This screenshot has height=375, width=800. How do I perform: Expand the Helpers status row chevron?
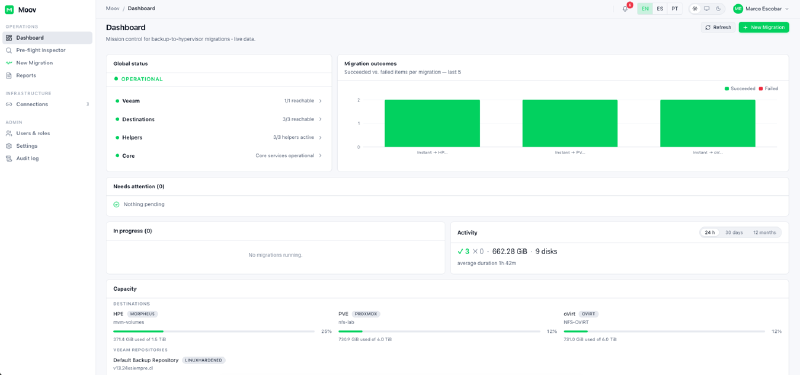(320, 138)
